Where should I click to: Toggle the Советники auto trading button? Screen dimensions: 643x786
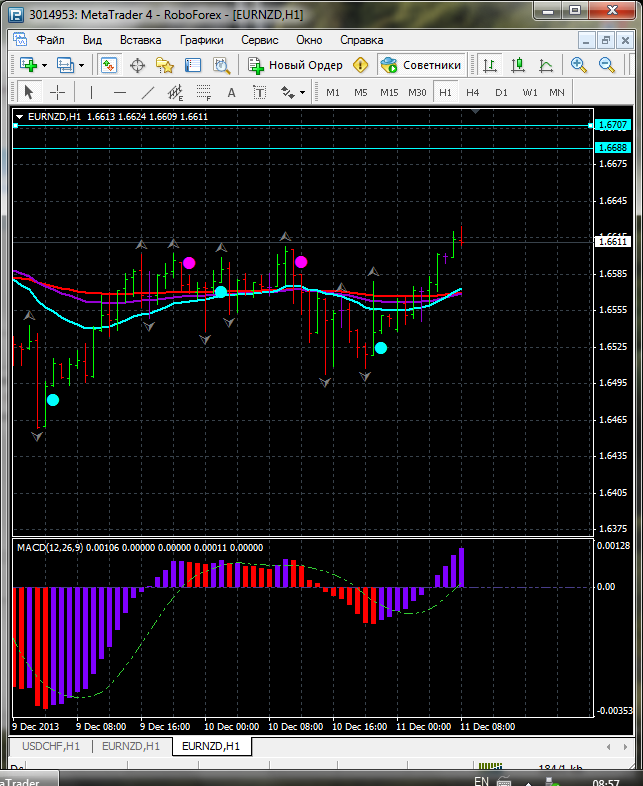coord(421,65)
